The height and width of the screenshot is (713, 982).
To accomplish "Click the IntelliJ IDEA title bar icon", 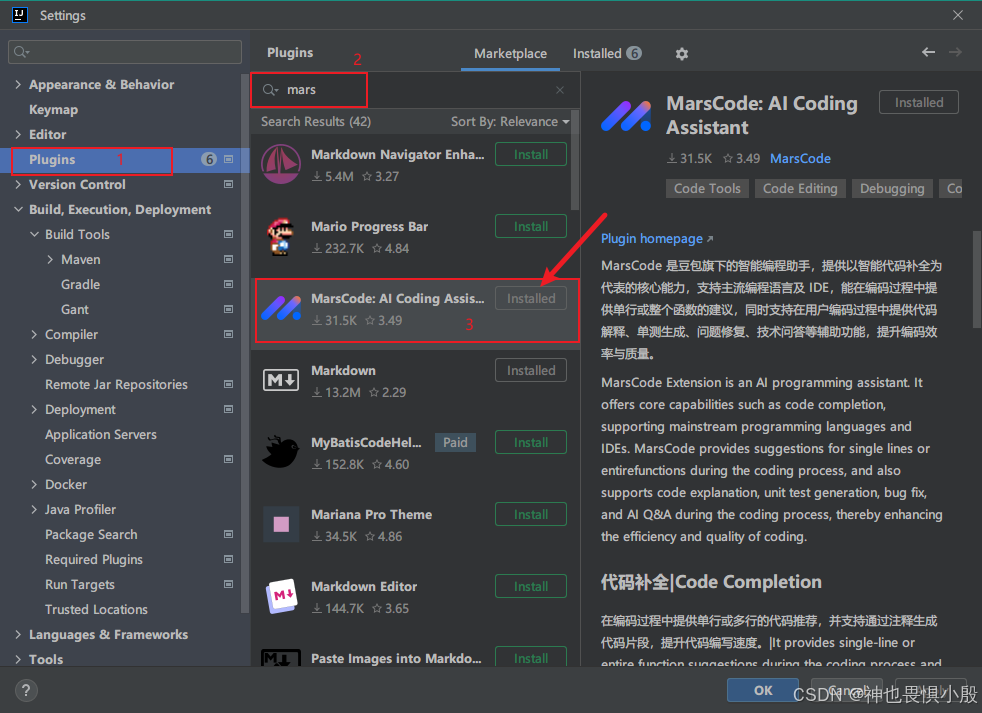I will pyautogui.click(x=19, y=14).
